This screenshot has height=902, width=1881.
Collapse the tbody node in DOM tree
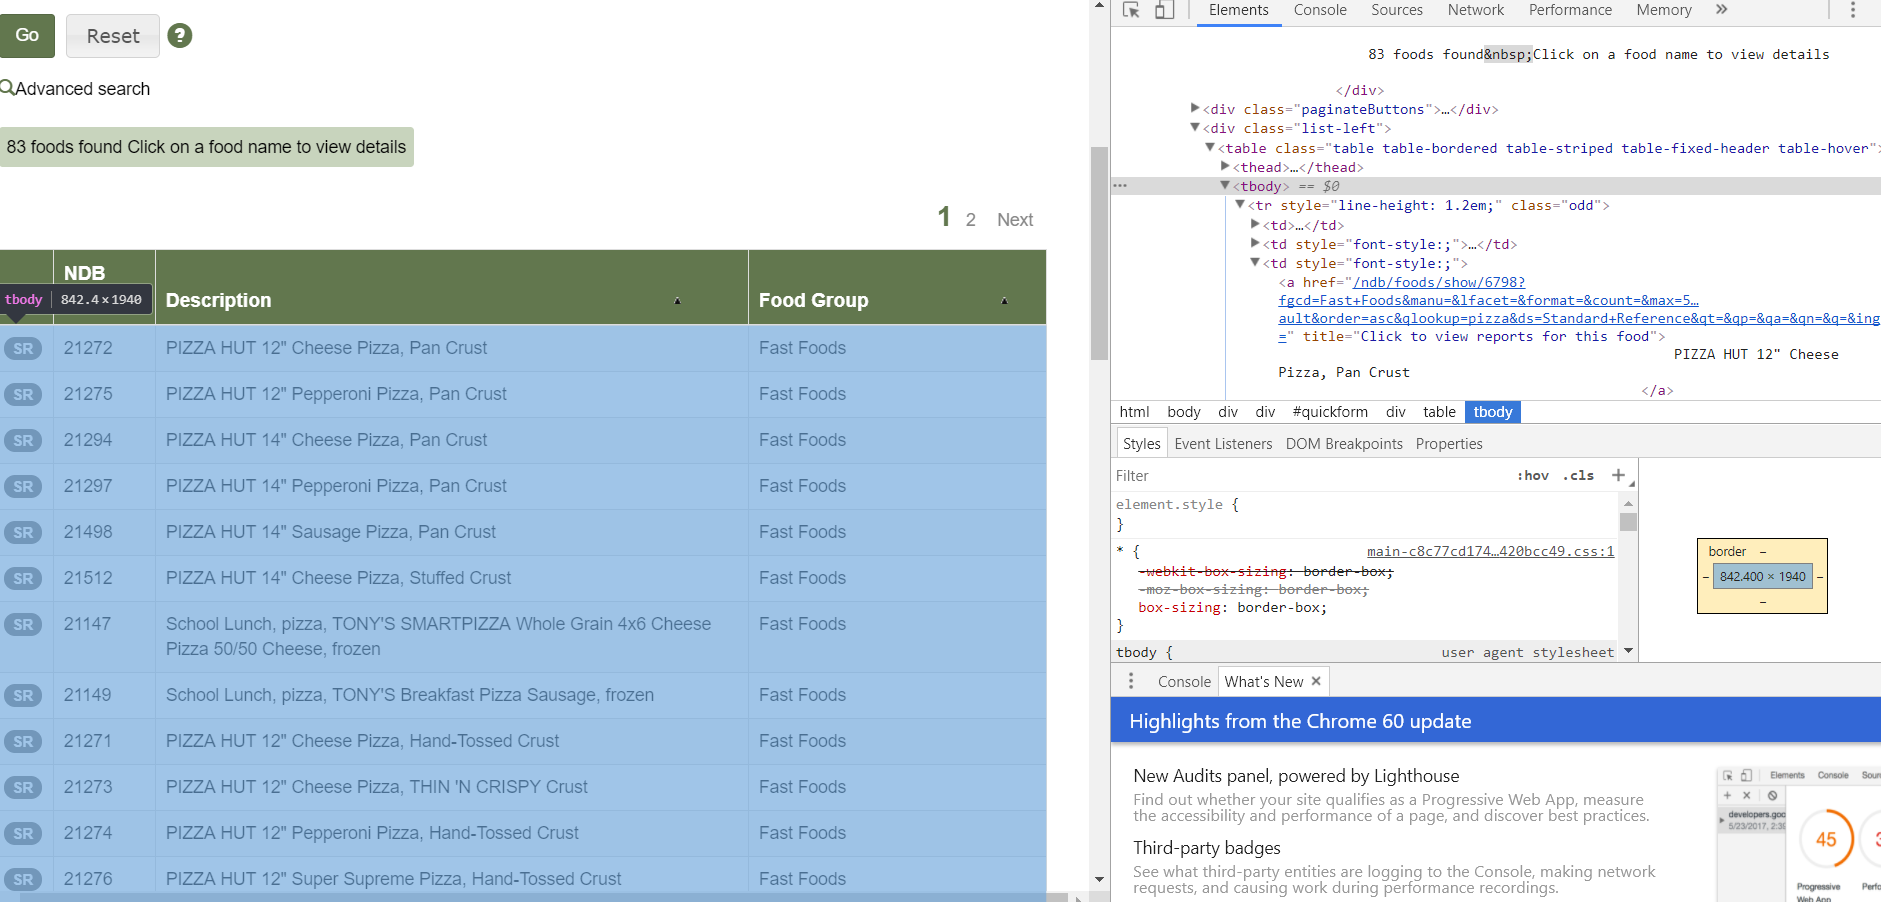[x=1225, y=185]
